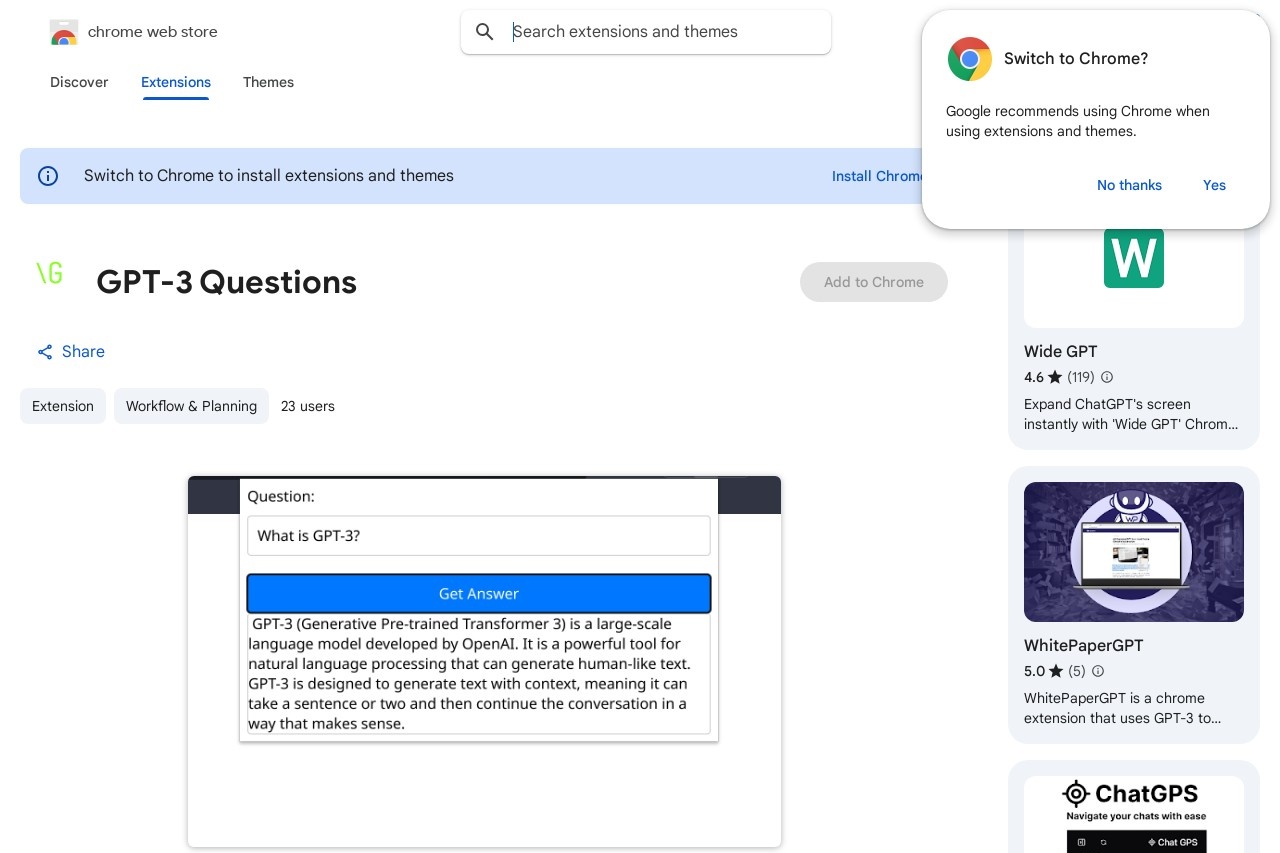This screenshot has height=853, width=1280.
Task: Click the GPT-3 Questions heading
Action: click(x=227, y=282)
